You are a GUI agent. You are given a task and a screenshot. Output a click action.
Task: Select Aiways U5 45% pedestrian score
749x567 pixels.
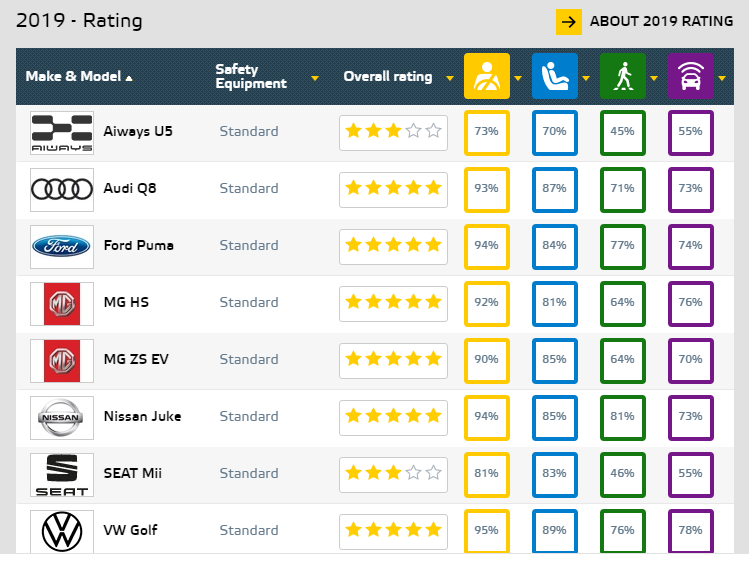(623, 133)
